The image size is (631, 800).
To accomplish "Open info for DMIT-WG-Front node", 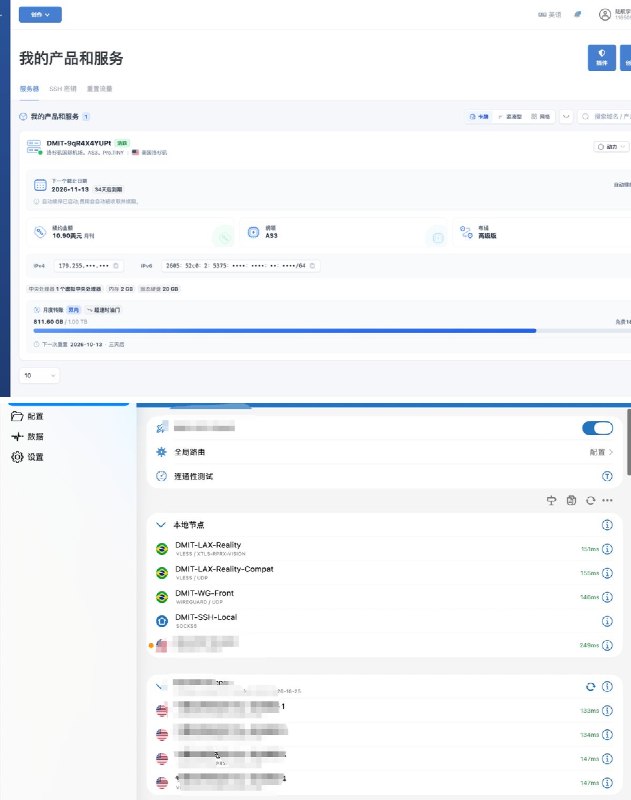I will click(x=607, y=597).
